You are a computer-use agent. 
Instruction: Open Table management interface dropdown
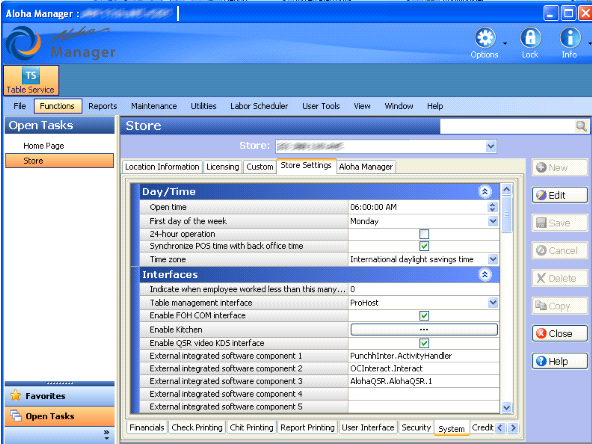[x=493, y=303]
